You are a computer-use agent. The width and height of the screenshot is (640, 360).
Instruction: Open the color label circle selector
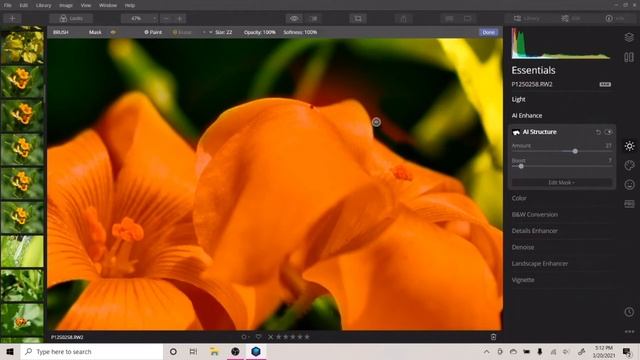click(244, 337)
